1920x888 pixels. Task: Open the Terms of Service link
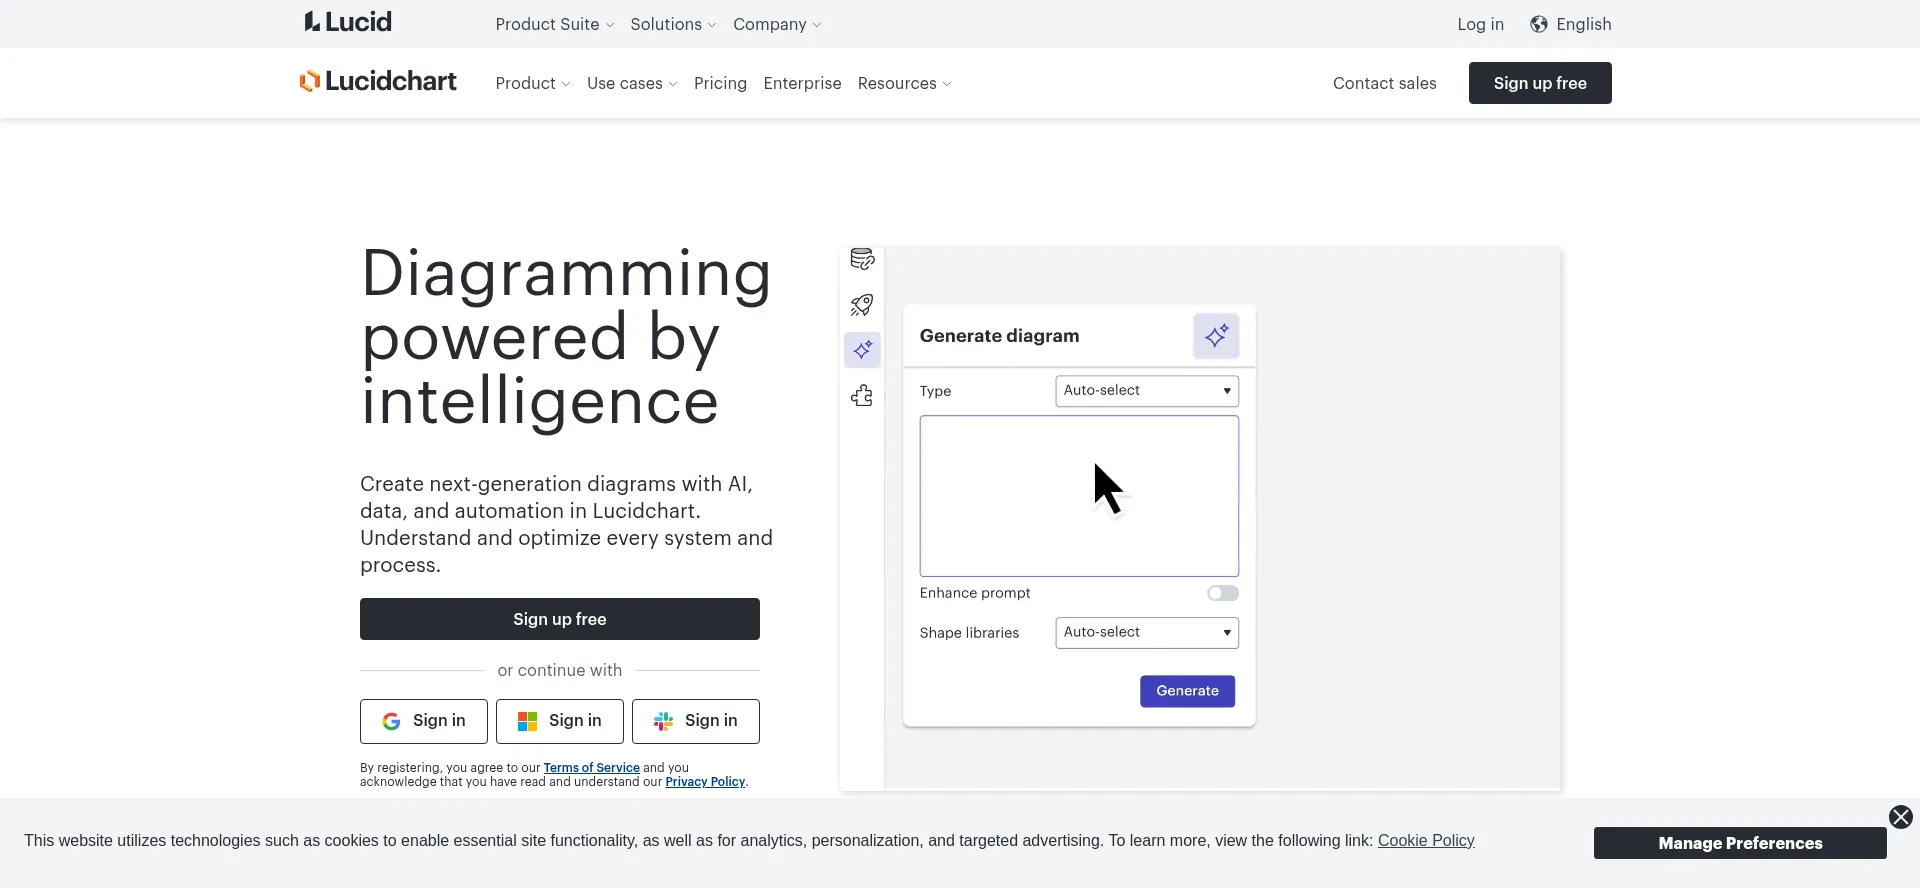(591, 768)
